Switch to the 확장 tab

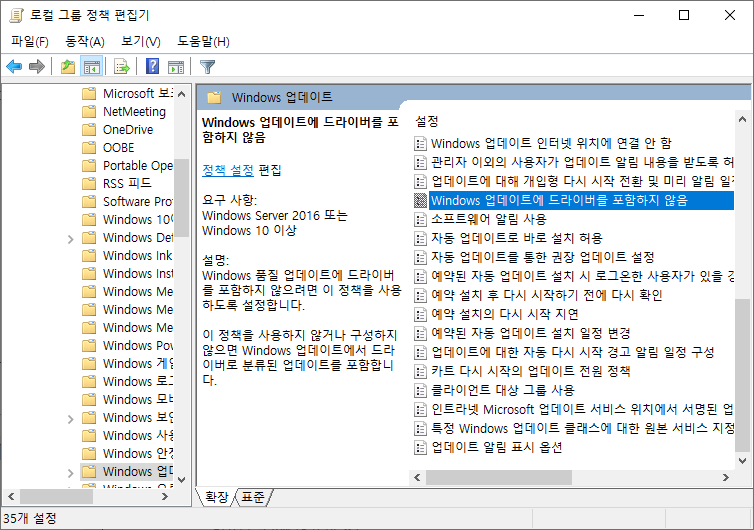click(216, 497)
